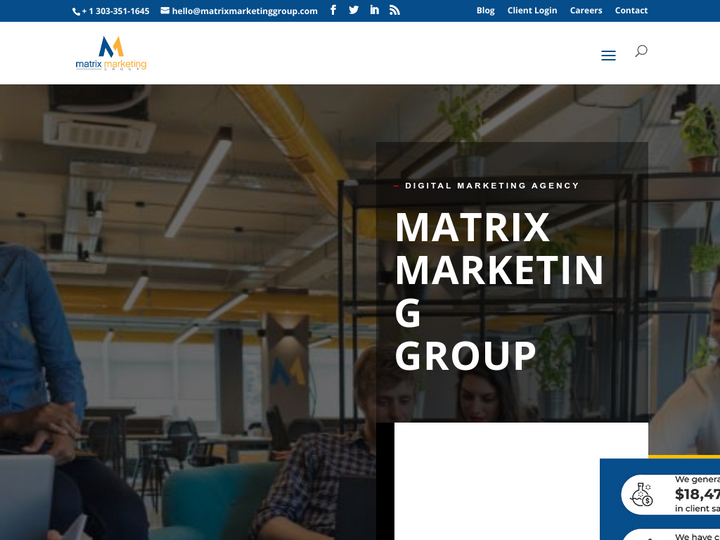The height and width of the screenshot is (540, 720).
Task: Select the MATRIX MARKETING GROUP headline
Action: pos(499,292)
